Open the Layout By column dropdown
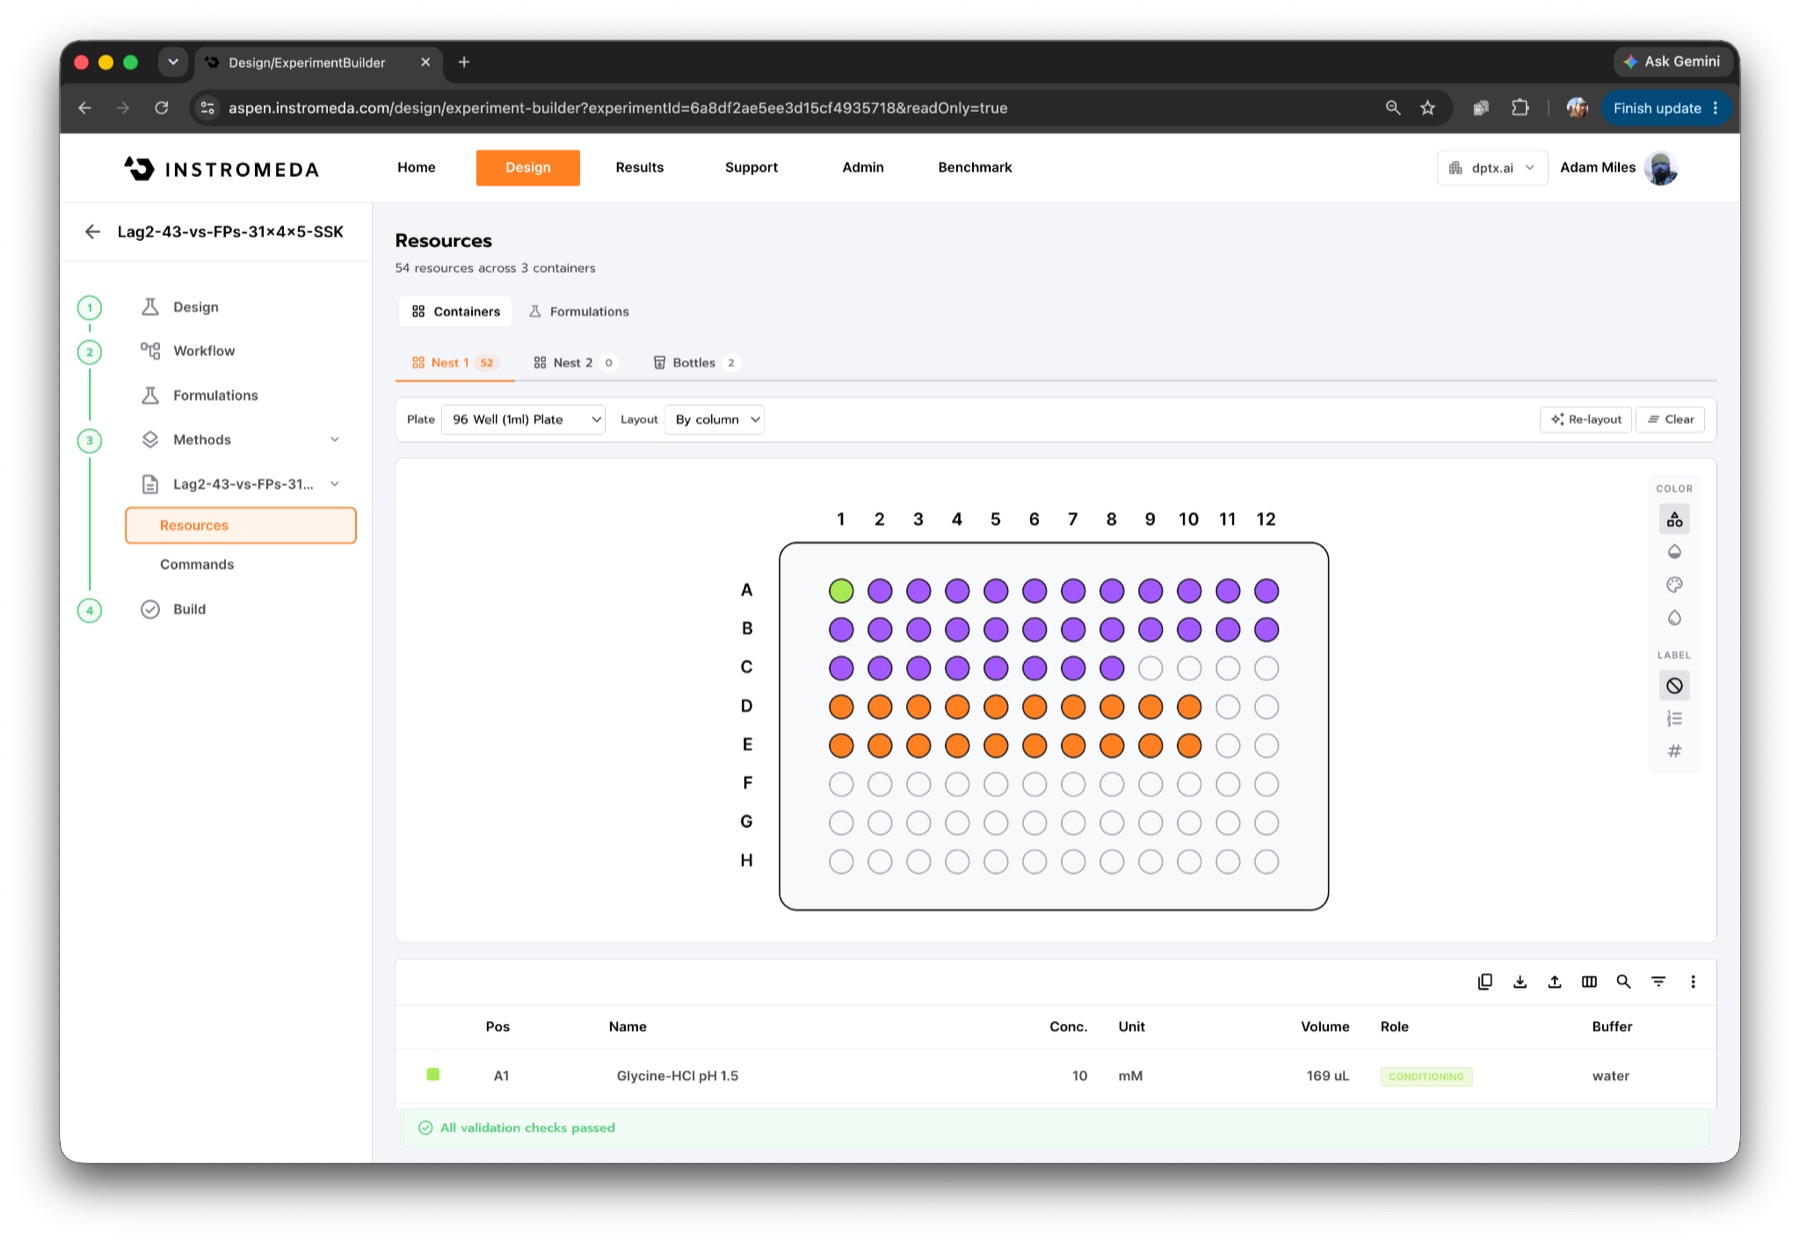1800x1242 pixels. pos(714,419)
